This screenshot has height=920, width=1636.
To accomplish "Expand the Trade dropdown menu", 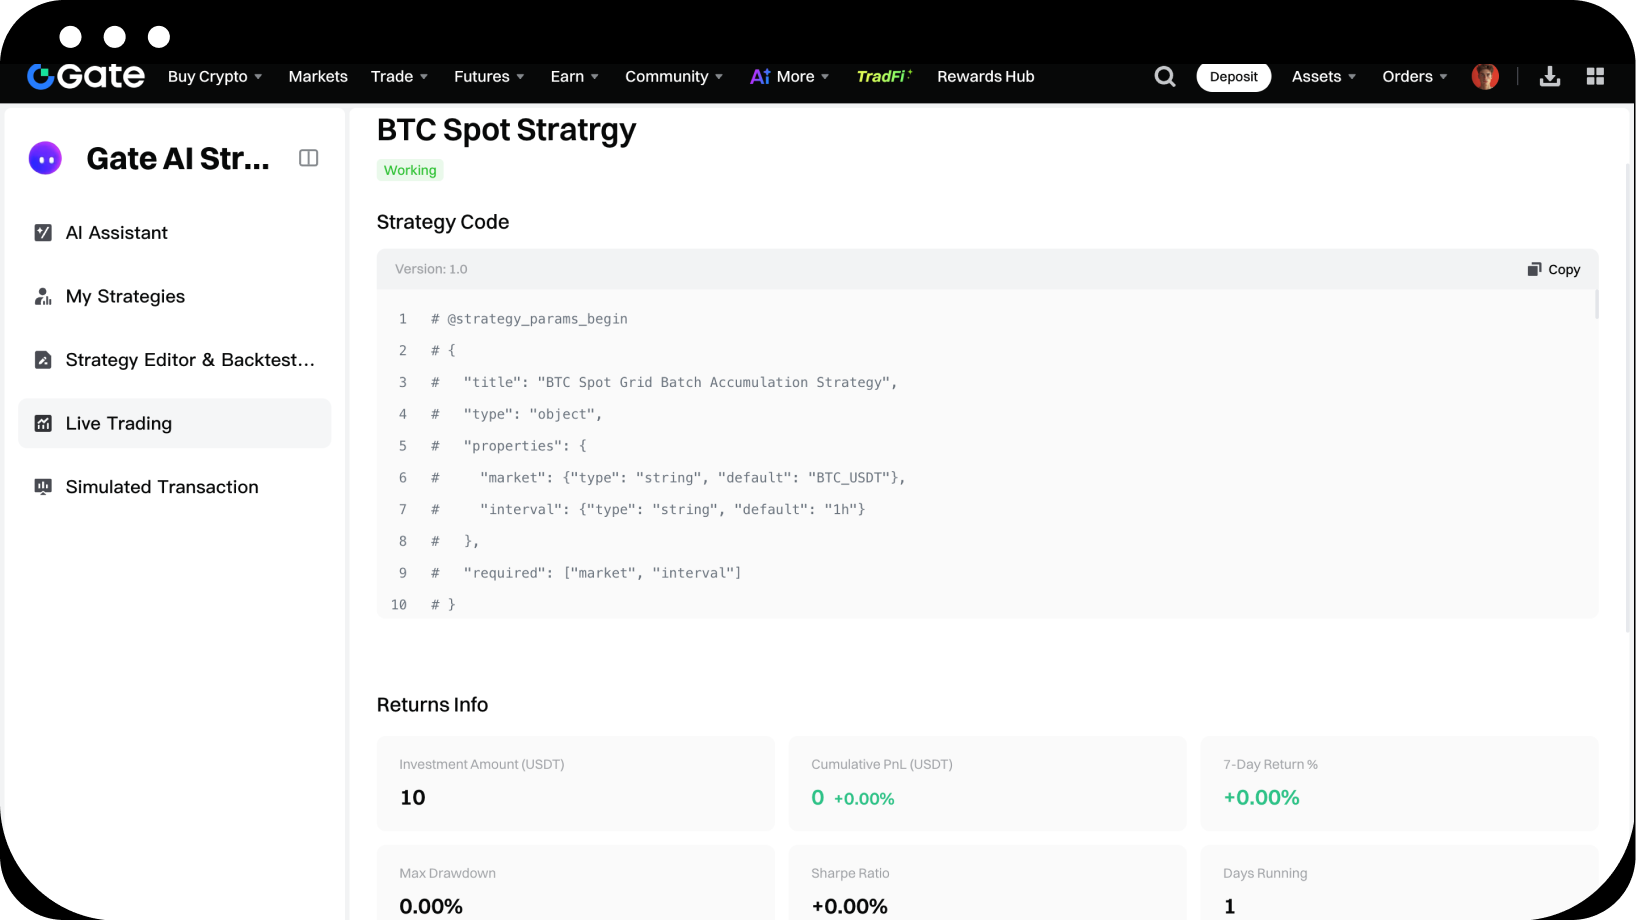I will point(399,77).
